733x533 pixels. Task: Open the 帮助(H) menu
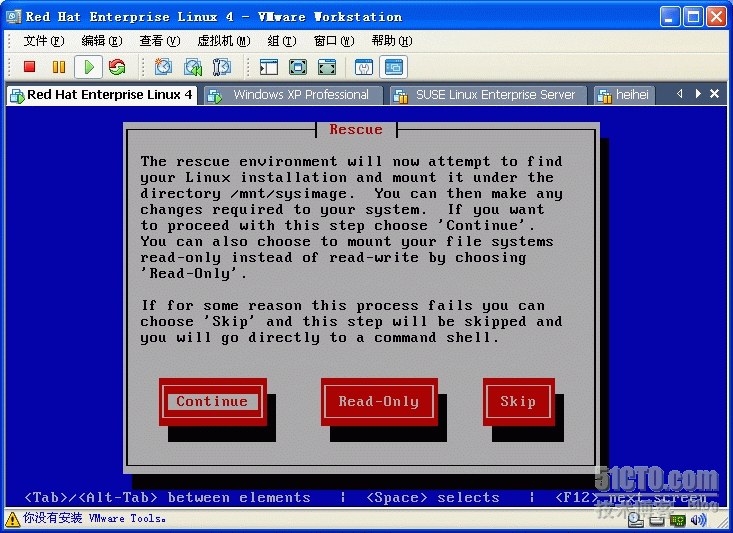click(x=392, y=41)
